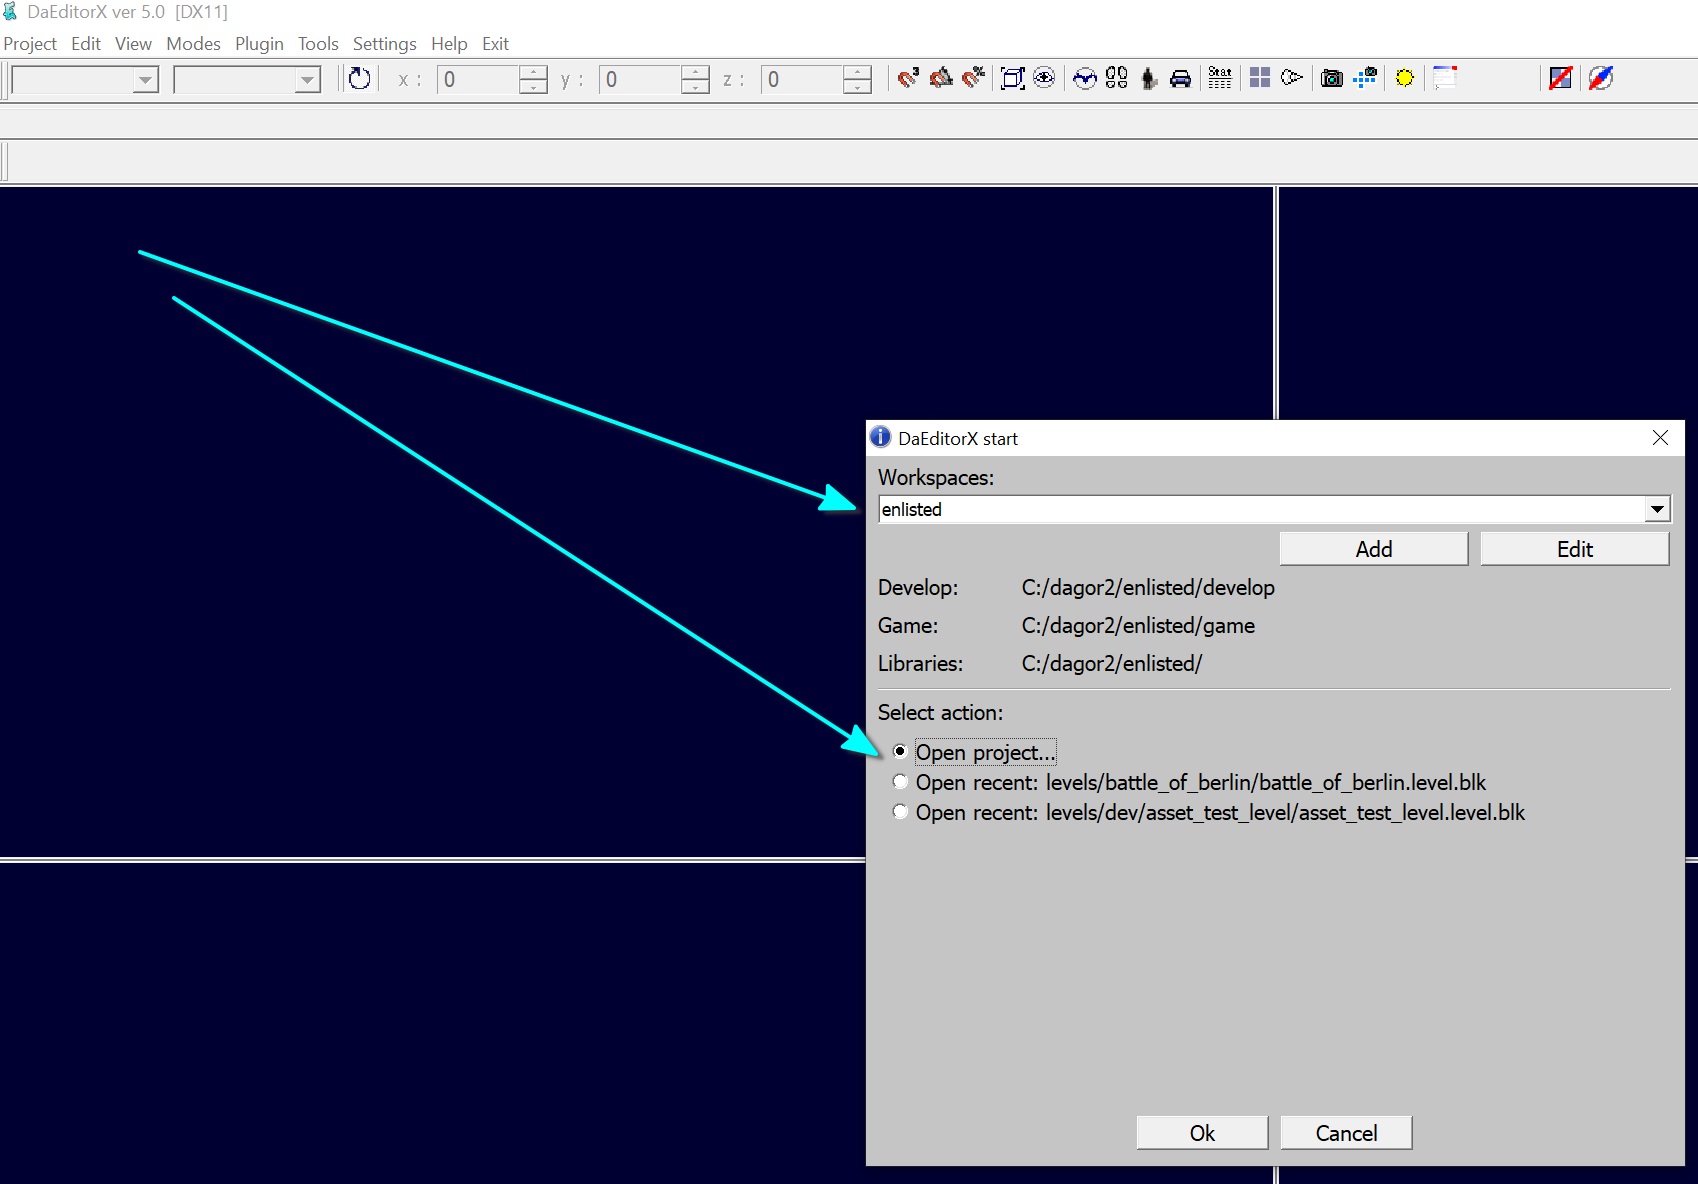1698x1184 pixels.
Task: Select the footsteps walk camera icon
Action: coord(1116,78)
